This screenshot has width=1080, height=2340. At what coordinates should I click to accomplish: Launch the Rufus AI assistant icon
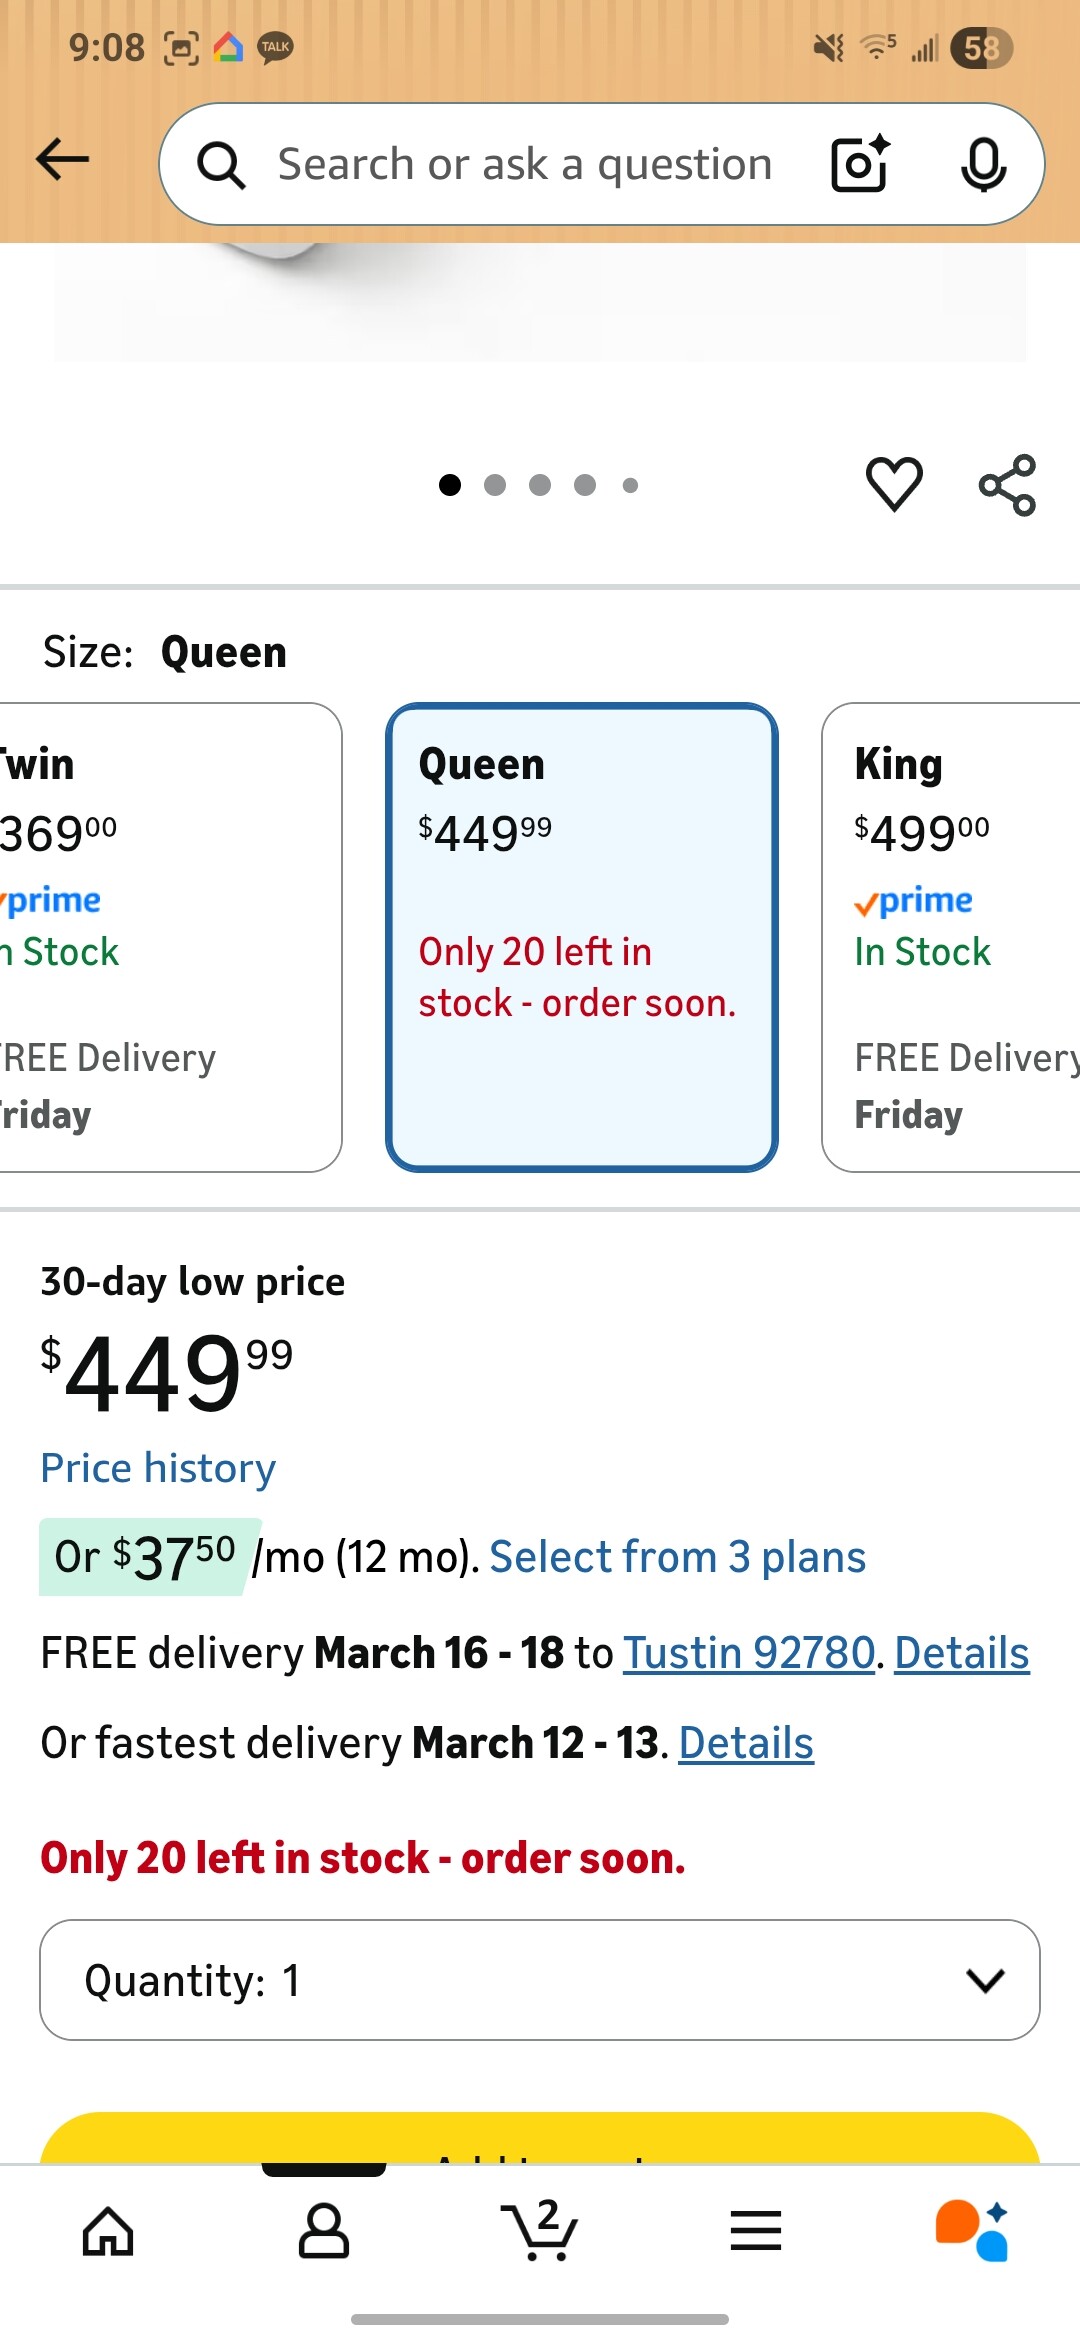pyautogui.click(x=972, y=2230)
